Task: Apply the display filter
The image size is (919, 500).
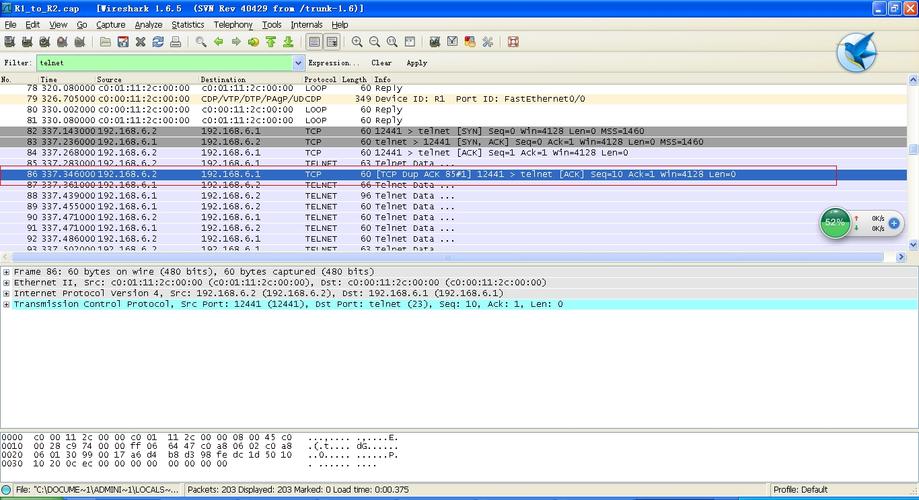Action: (417, 63)
